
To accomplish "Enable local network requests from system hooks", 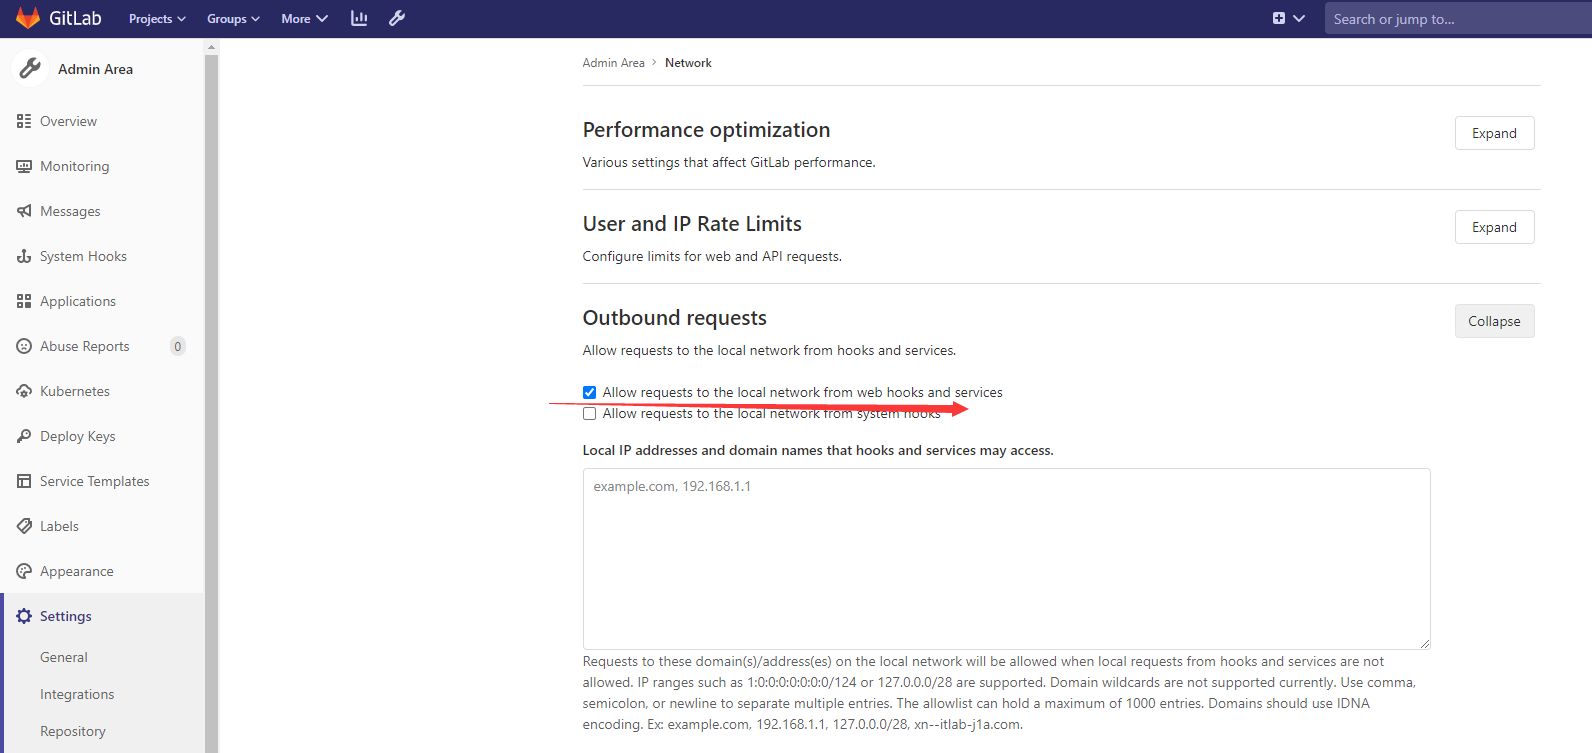I will (589, 413).
